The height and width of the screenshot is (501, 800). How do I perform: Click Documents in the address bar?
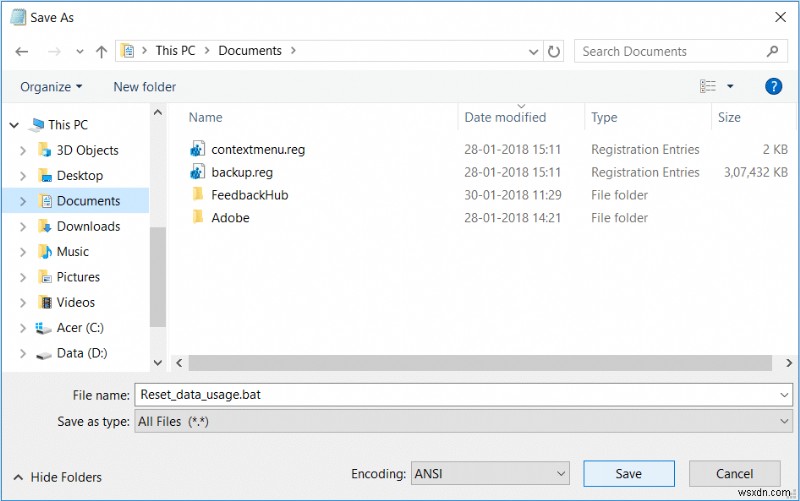point(250,51)
